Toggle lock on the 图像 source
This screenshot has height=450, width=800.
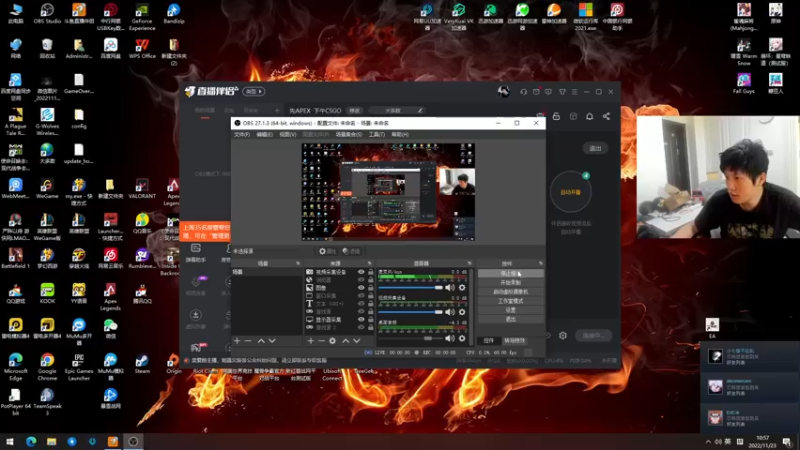(x=371, y=288)
